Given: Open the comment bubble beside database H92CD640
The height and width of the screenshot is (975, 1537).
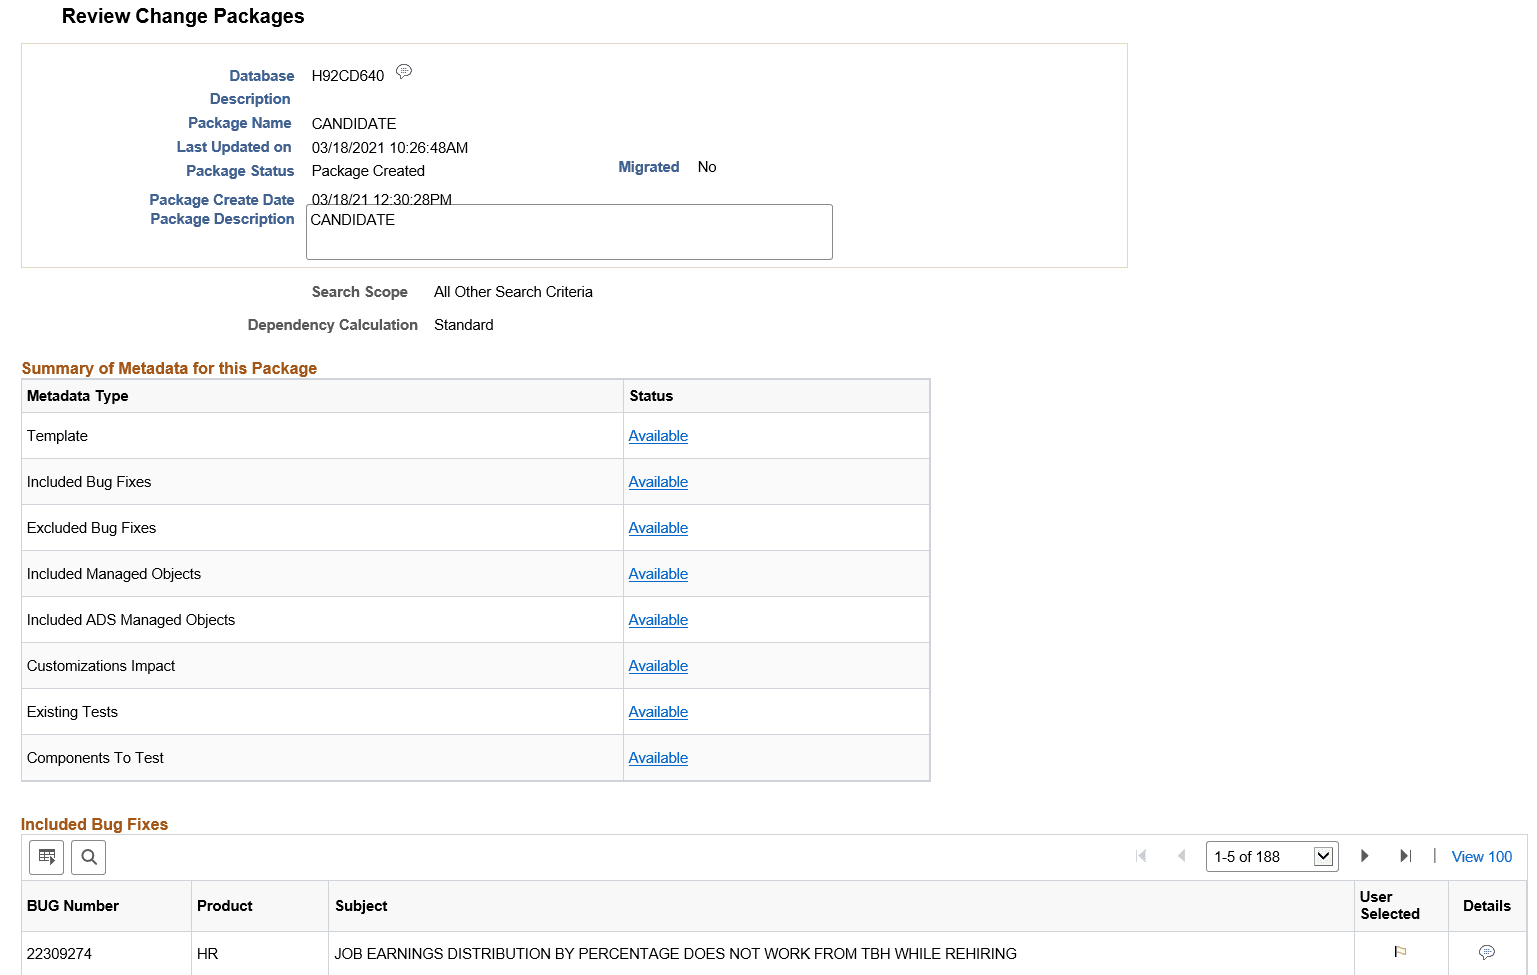Looking at the screenshot, I should point(404,71).
